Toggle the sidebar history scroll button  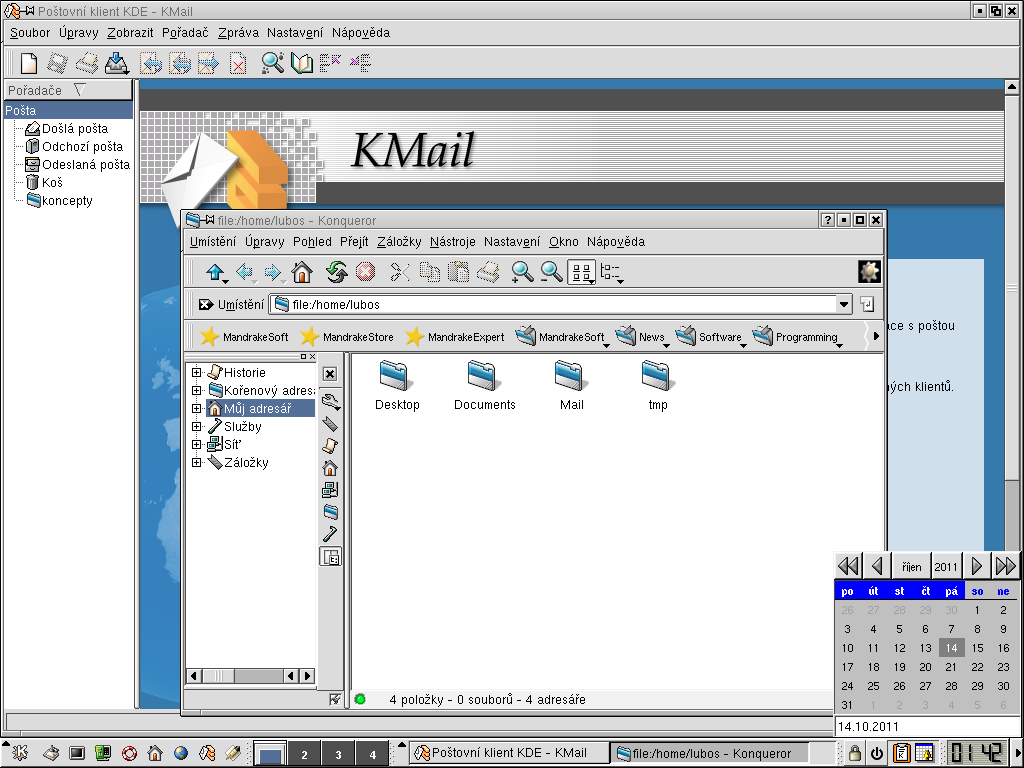[330, 445]
